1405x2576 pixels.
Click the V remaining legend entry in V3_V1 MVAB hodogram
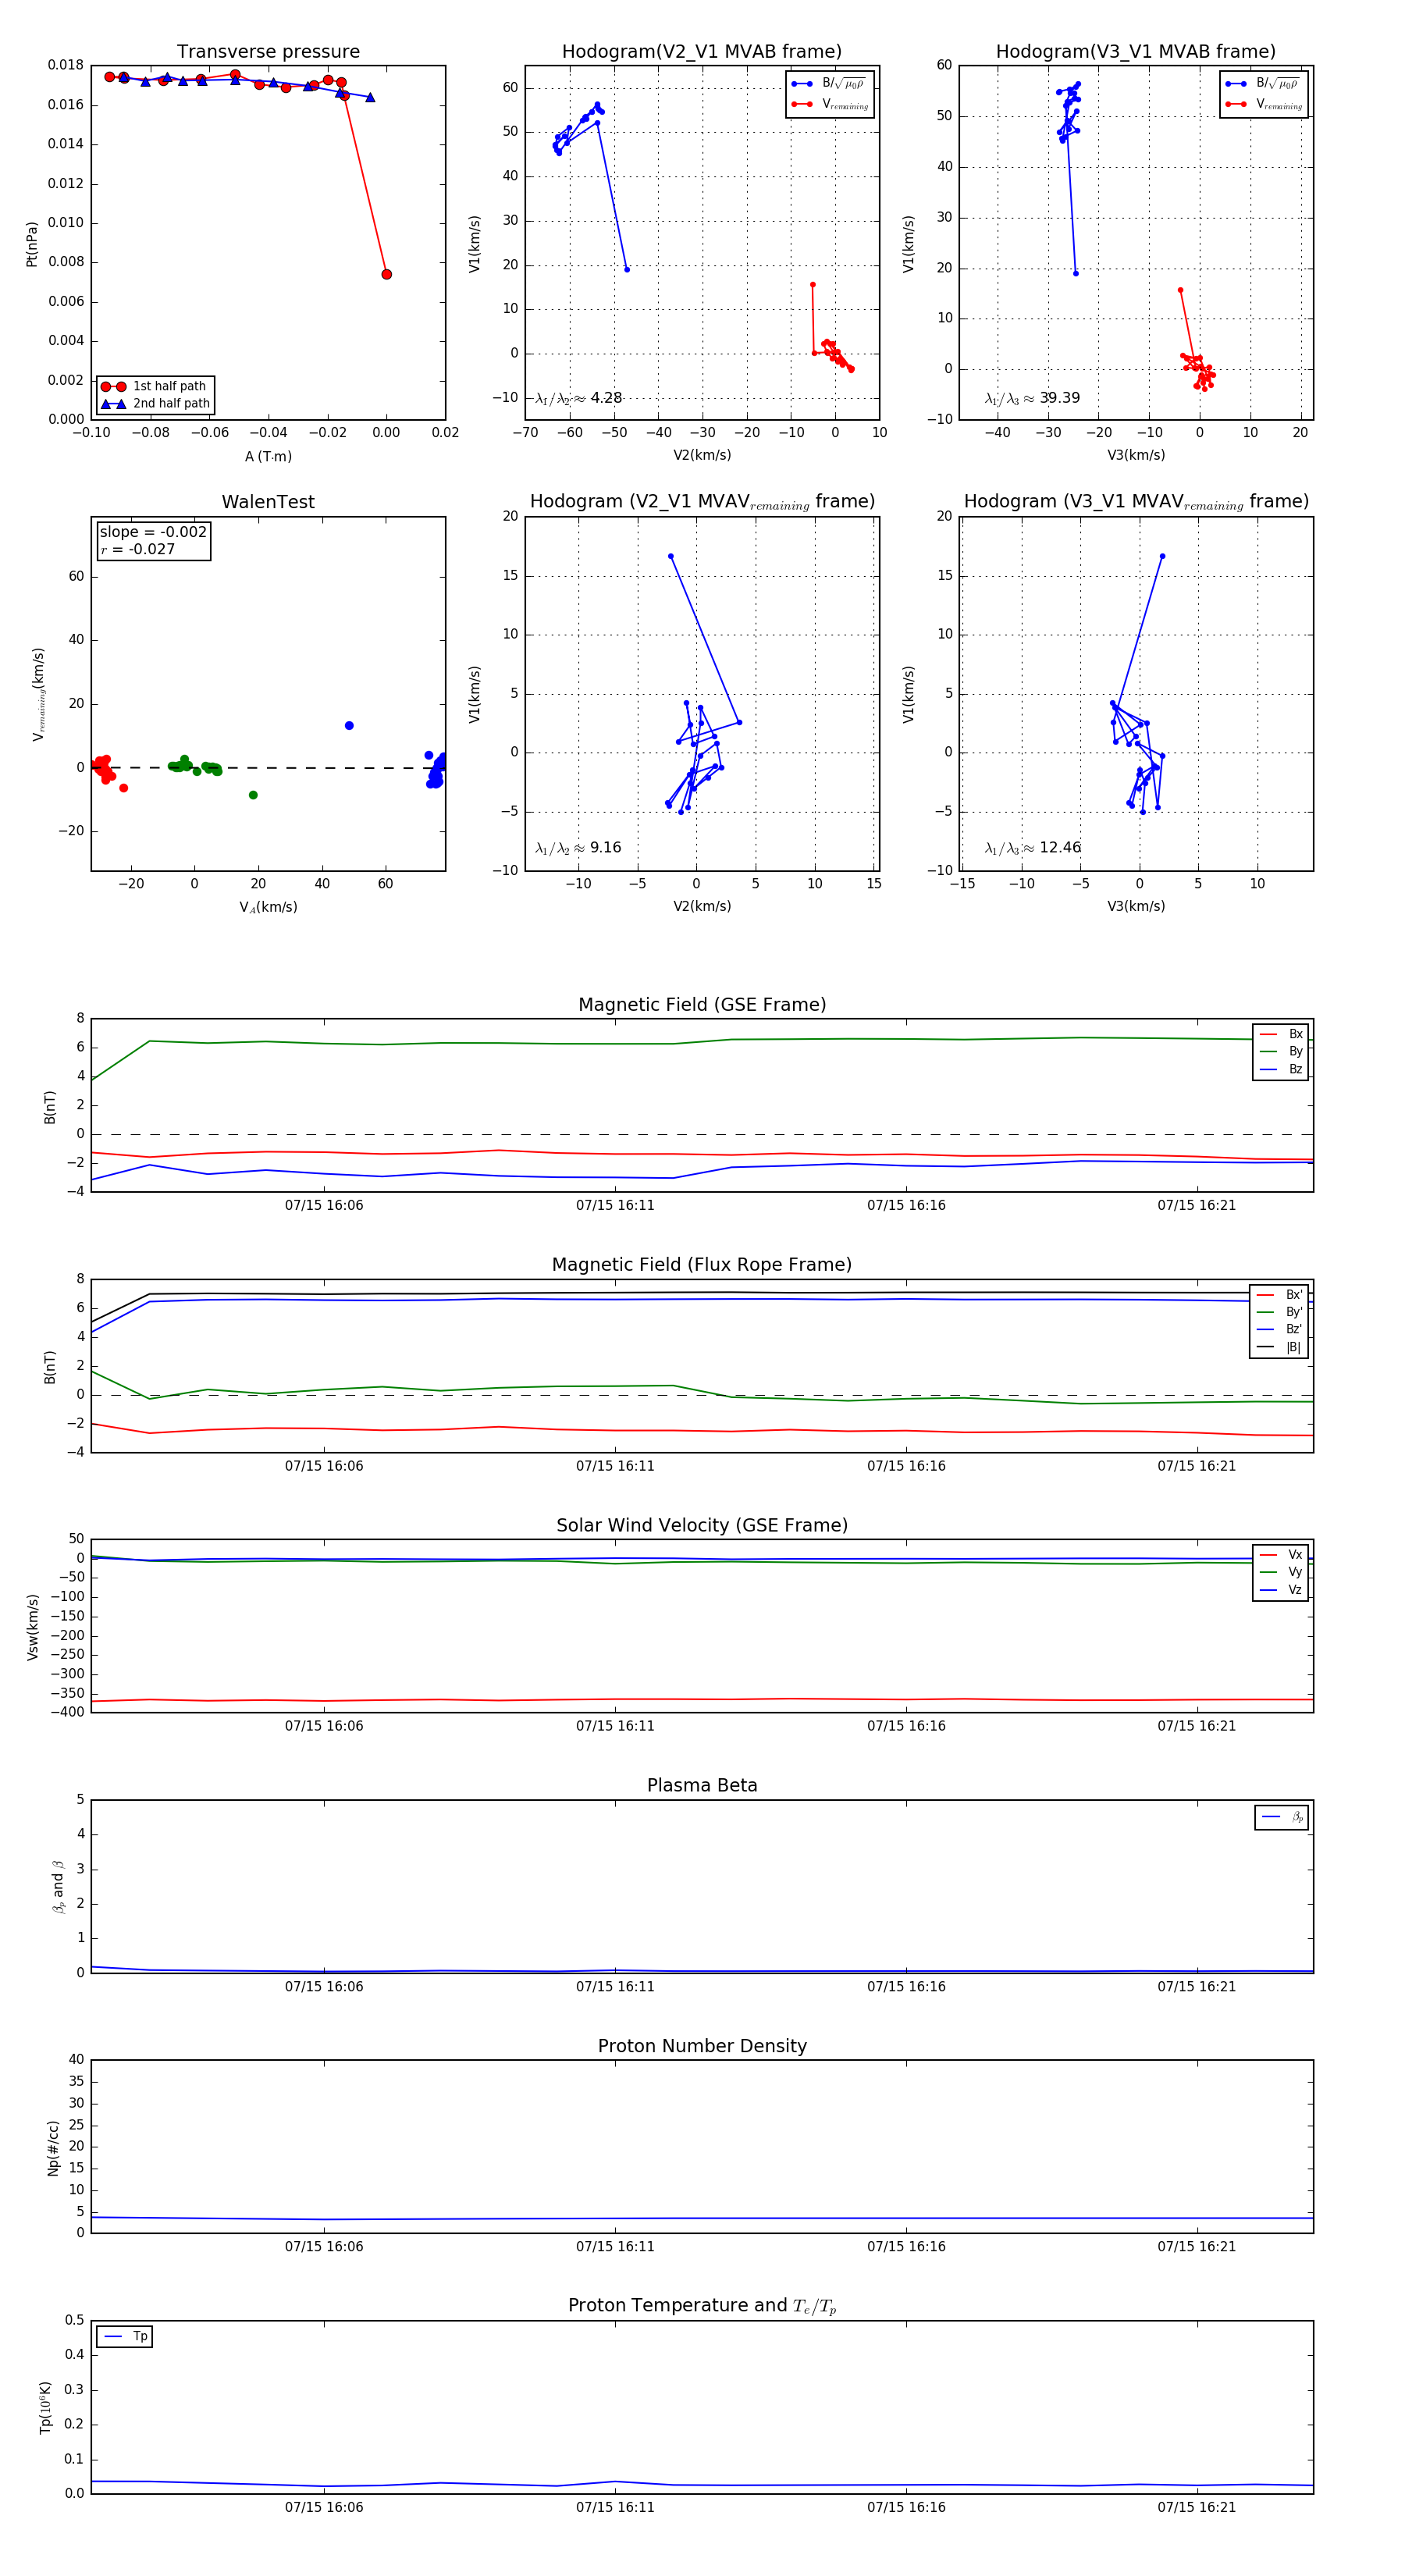click(1264, 104)
